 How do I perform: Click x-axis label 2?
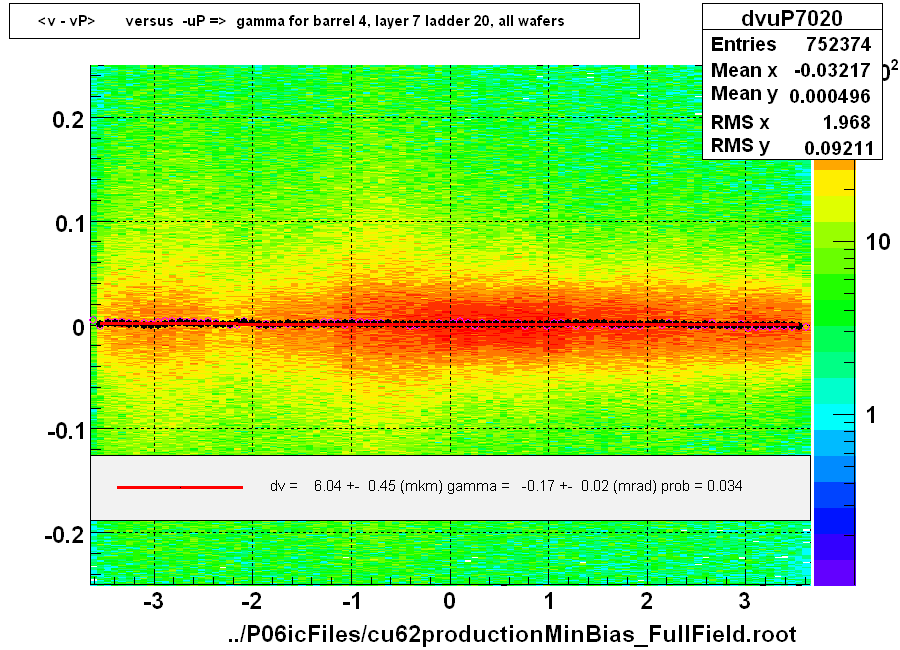pos(647,601)
